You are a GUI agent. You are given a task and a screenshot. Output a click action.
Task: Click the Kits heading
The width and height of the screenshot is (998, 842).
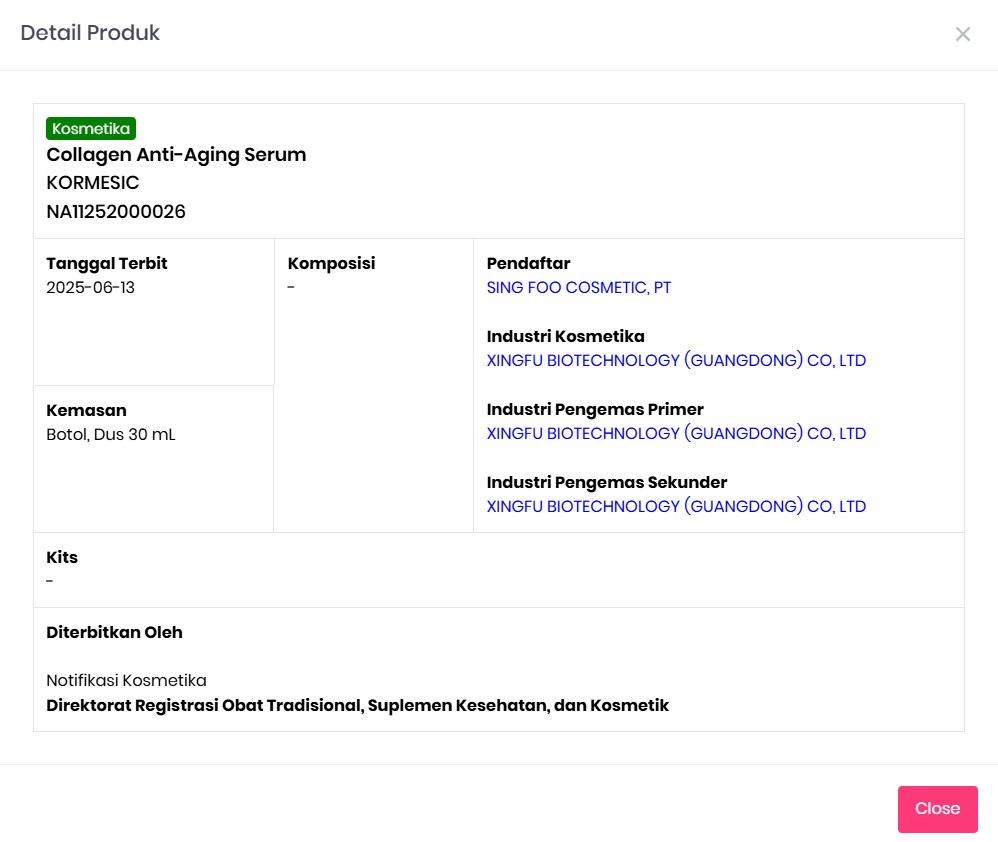tap(62, 558)
